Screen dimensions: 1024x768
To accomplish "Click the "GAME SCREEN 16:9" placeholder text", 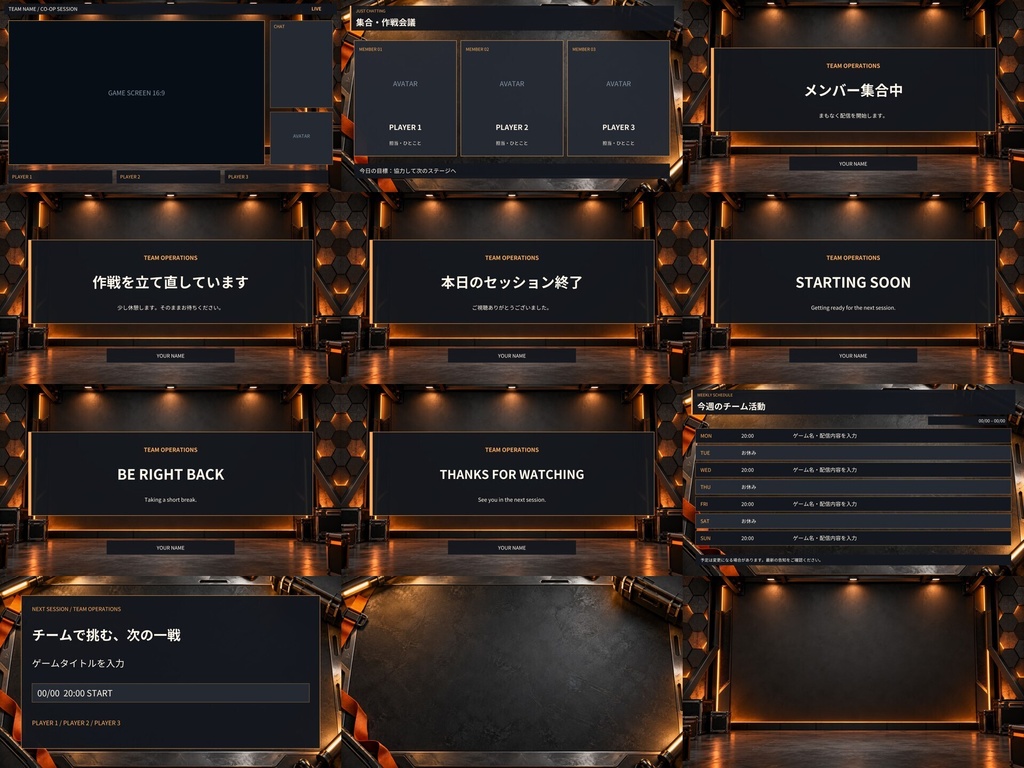I will point(136,93).
